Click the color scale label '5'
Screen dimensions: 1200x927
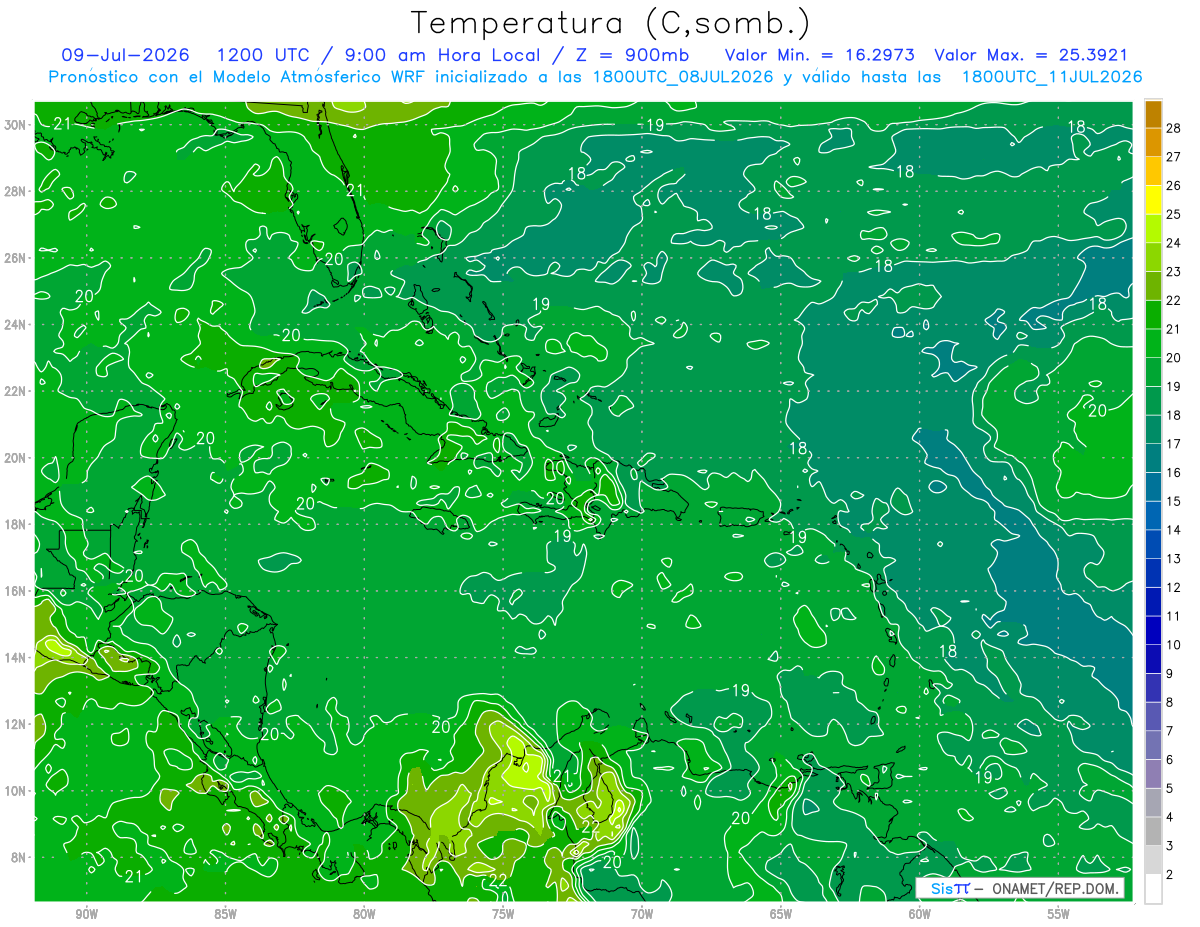point(1169,789)
